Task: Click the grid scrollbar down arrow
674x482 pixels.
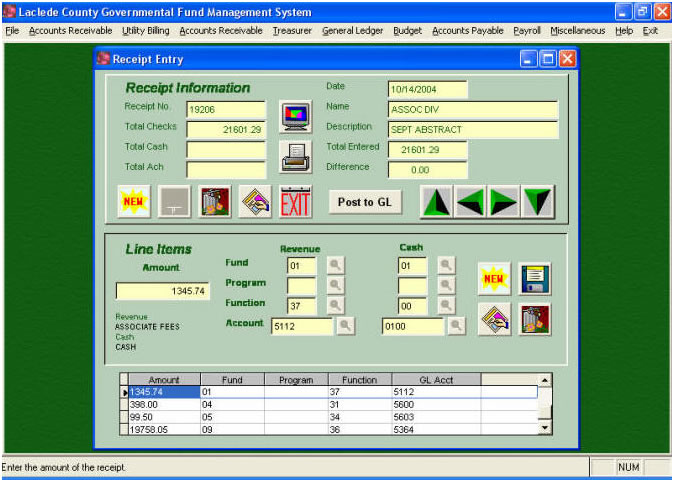Action: (545, 428)
